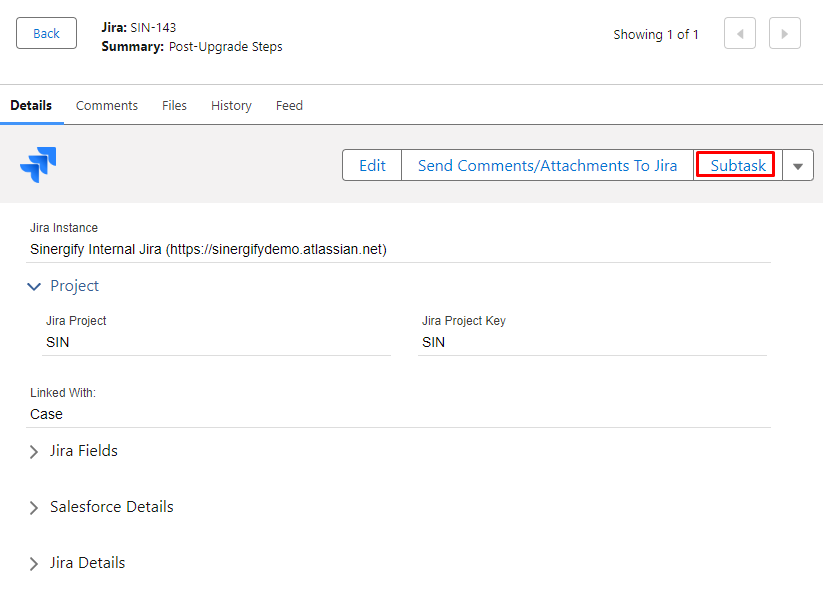Expand the Salesforce Details section
The image size is (823, 591).
(x=34, y=508)
